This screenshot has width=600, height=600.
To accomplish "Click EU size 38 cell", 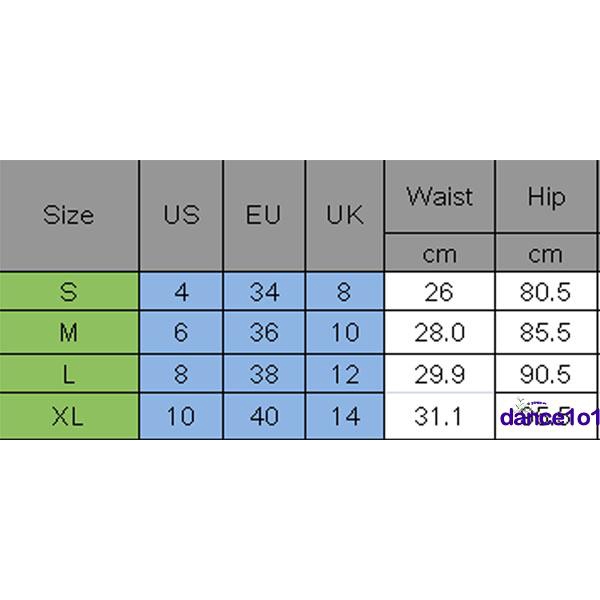I will 263,374.
